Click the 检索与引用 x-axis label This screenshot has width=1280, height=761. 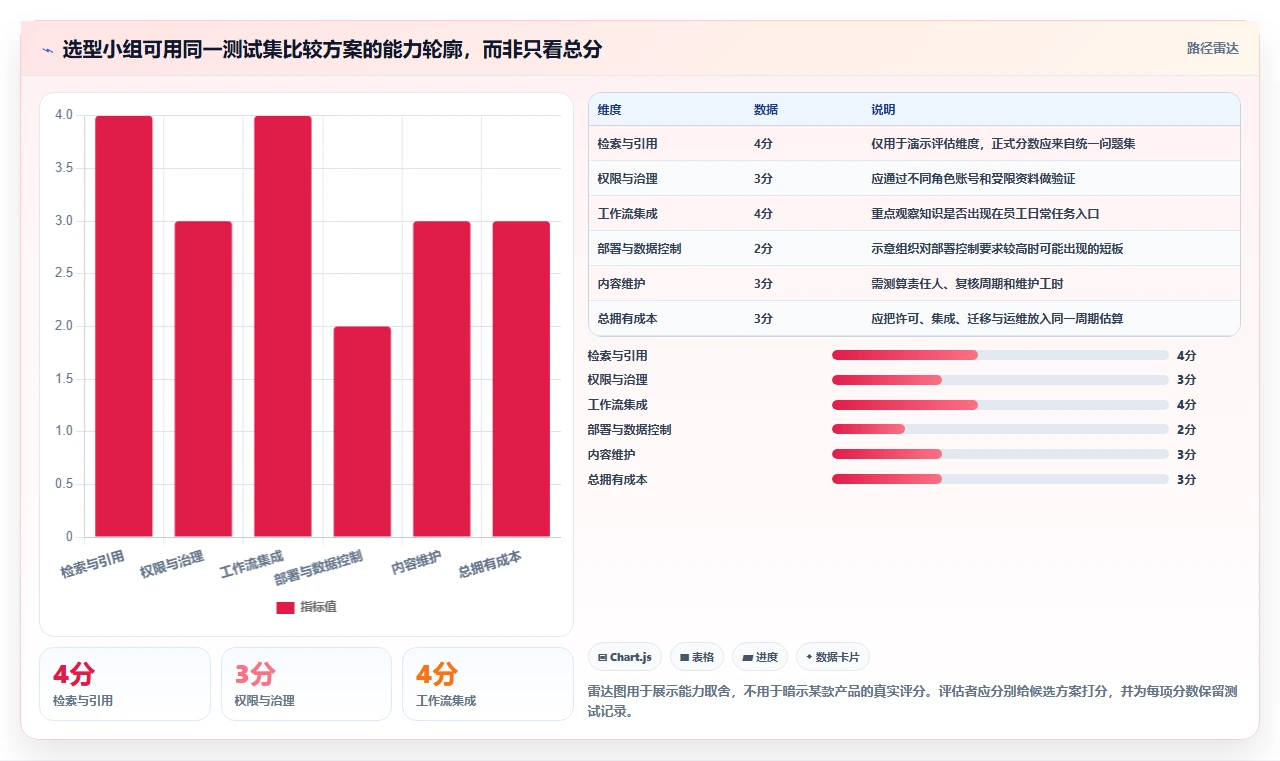(x=92, y=565)
